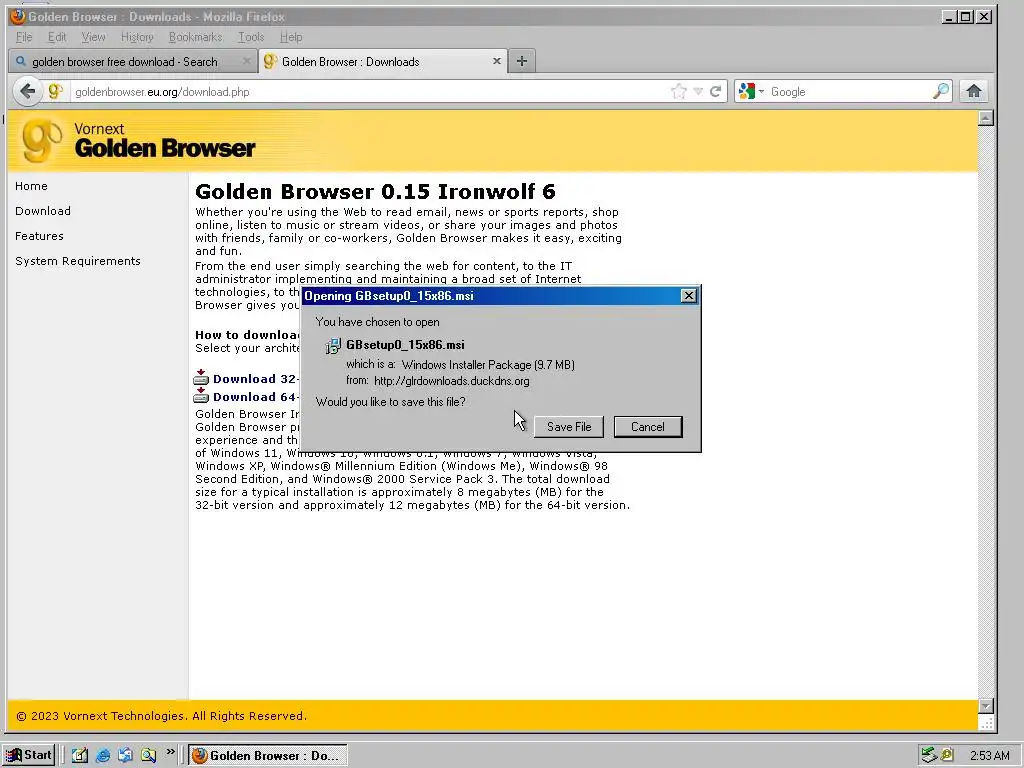Switch to golden browser free download Search tab

pyautogui.click(x=133, y=61)
